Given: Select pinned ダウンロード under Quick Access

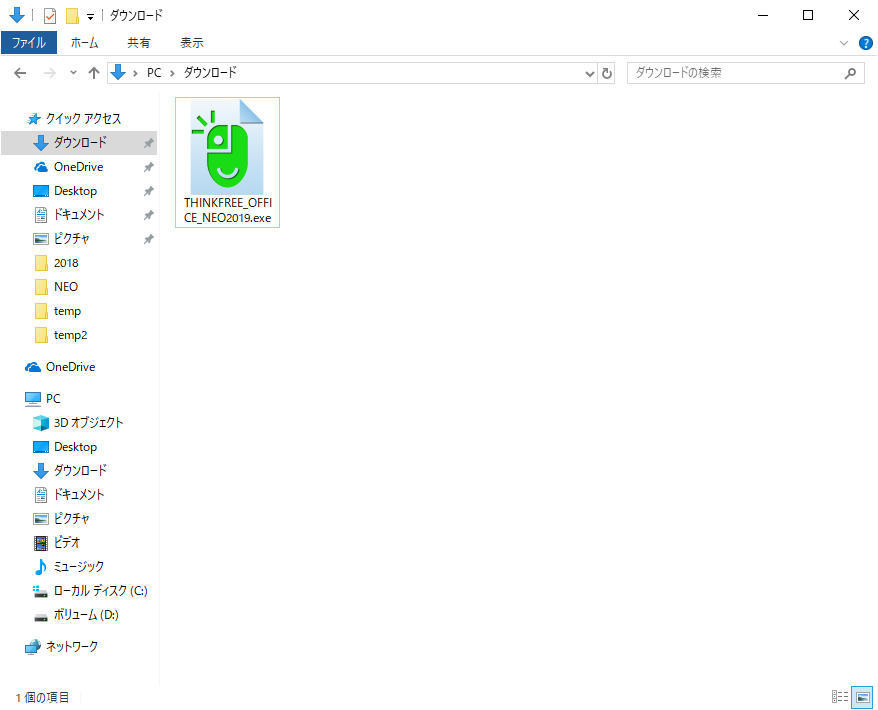Looking at the screenshot, I should (80, 143).
